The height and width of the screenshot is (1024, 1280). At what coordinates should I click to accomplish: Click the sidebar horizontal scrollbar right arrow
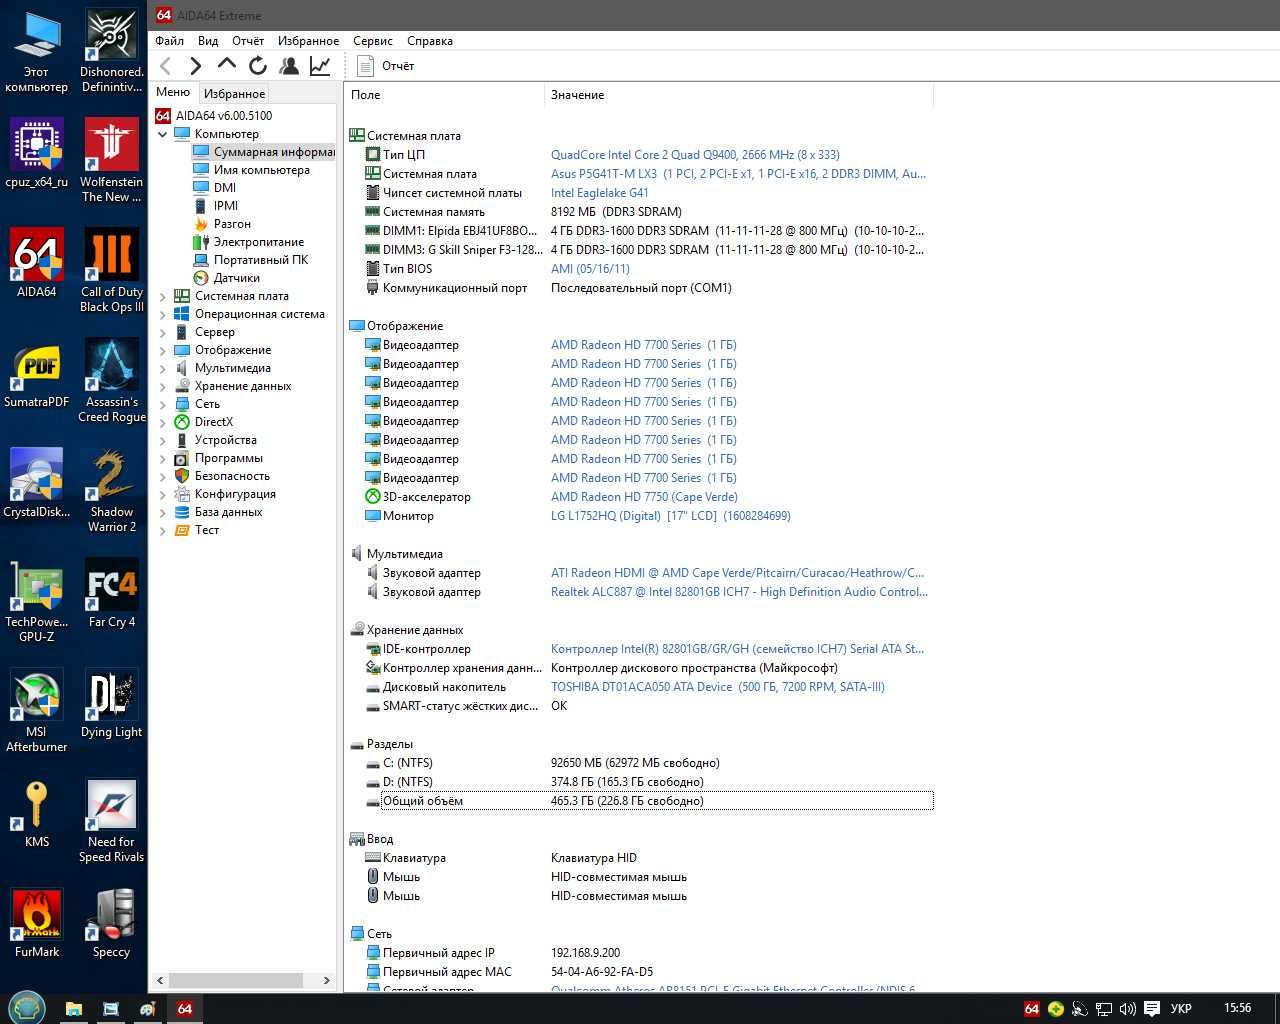pyautogui.click(x=326, y=981)
